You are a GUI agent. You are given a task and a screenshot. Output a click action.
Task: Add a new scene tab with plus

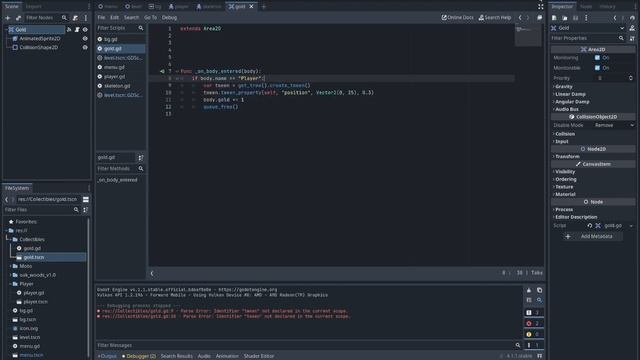[x=263, y=7]
